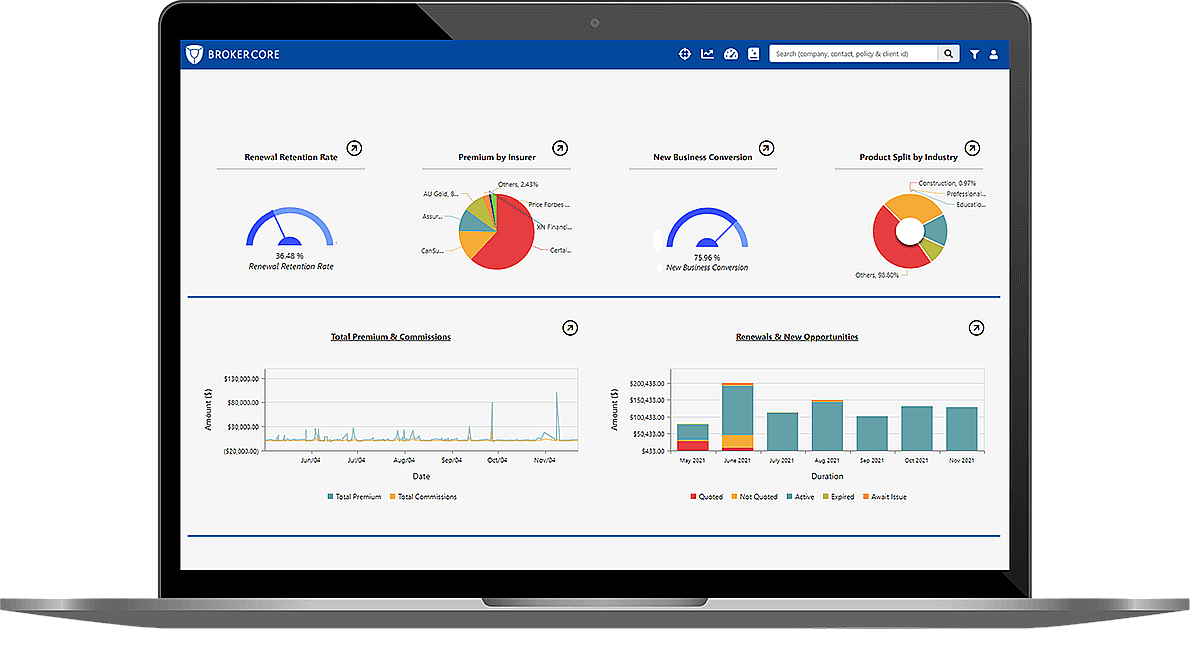Toggle the Total Premium legend series
Screen dimensions: 1200x651
[355, 497]
